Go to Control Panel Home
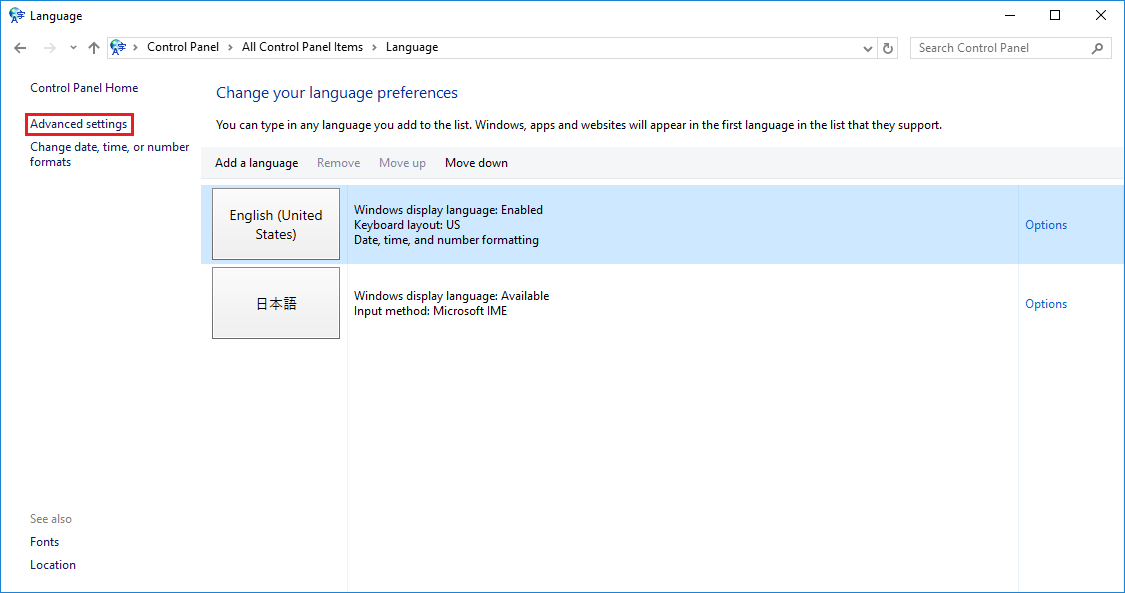Viewport: 1125px width, 593px height. click(x=84, y=88)
